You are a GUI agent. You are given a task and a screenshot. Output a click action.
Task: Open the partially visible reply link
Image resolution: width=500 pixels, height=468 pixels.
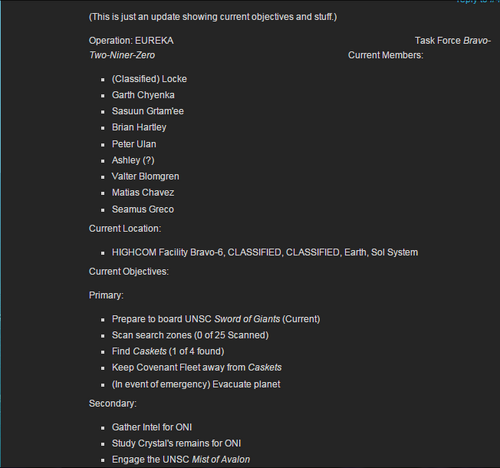tap(477, 1)
